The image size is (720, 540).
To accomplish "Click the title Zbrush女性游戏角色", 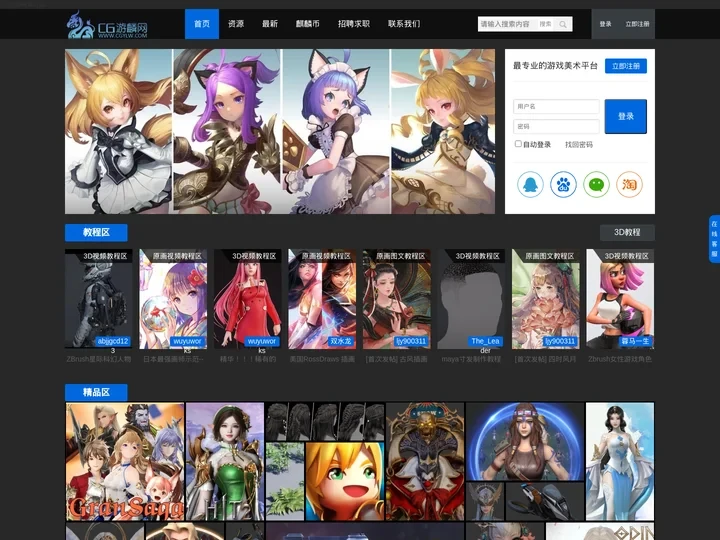I will pyautogui.click(x=620, y=359).
